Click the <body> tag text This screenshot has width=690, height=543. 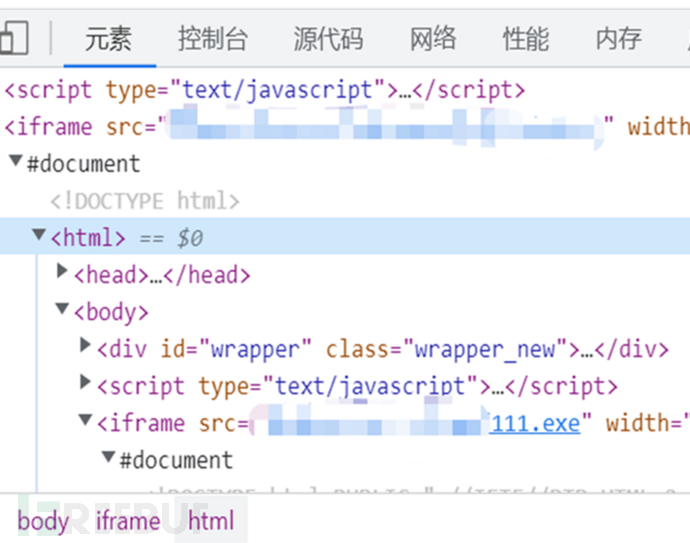pyautogui.click(x=111, y=313)
